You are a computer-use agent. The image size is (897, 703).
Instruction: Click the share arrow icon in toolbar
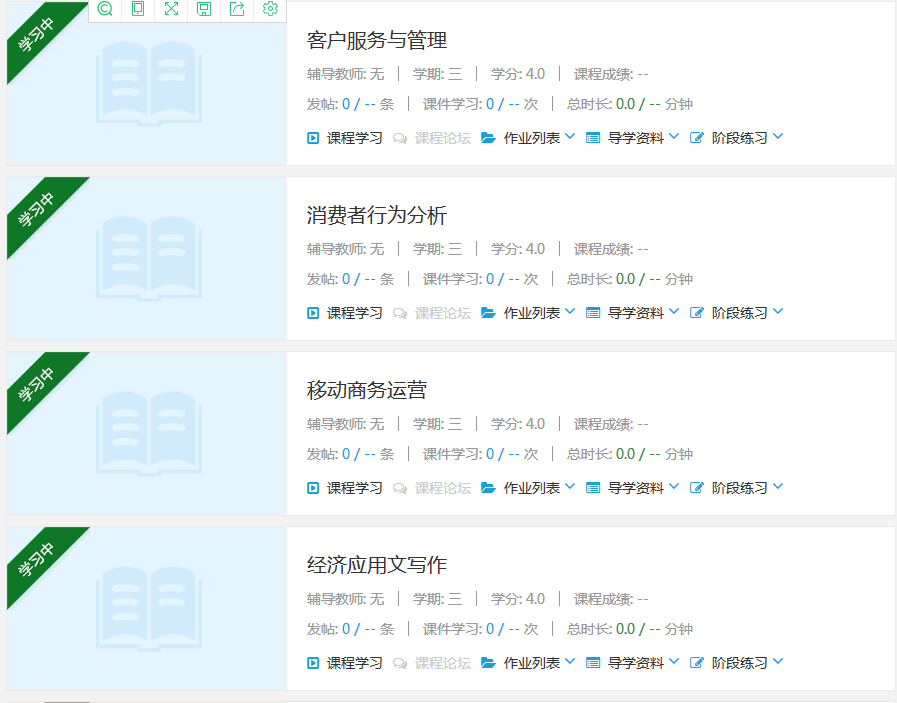(237, 9)
